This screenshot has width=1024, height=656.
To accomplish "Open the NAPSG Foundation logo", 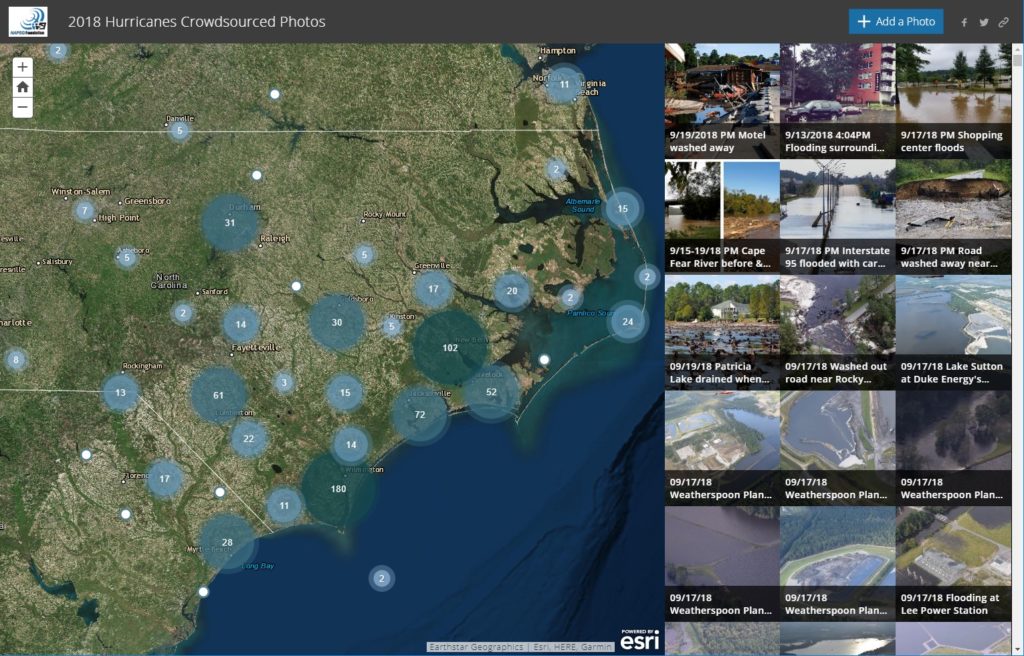I will coord(28,22).
